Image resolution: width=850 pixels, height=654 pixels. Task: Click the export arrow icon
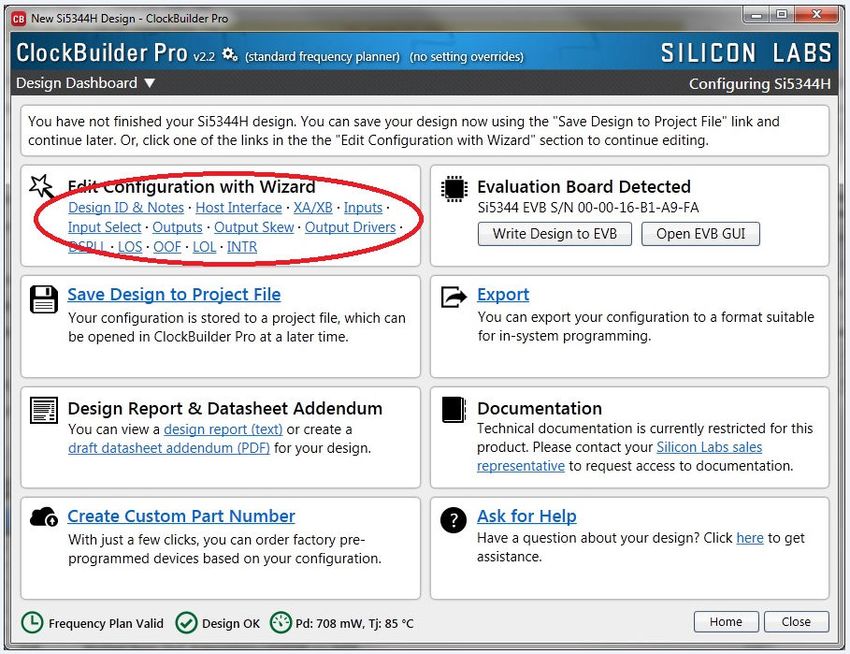tap(454, 297)
